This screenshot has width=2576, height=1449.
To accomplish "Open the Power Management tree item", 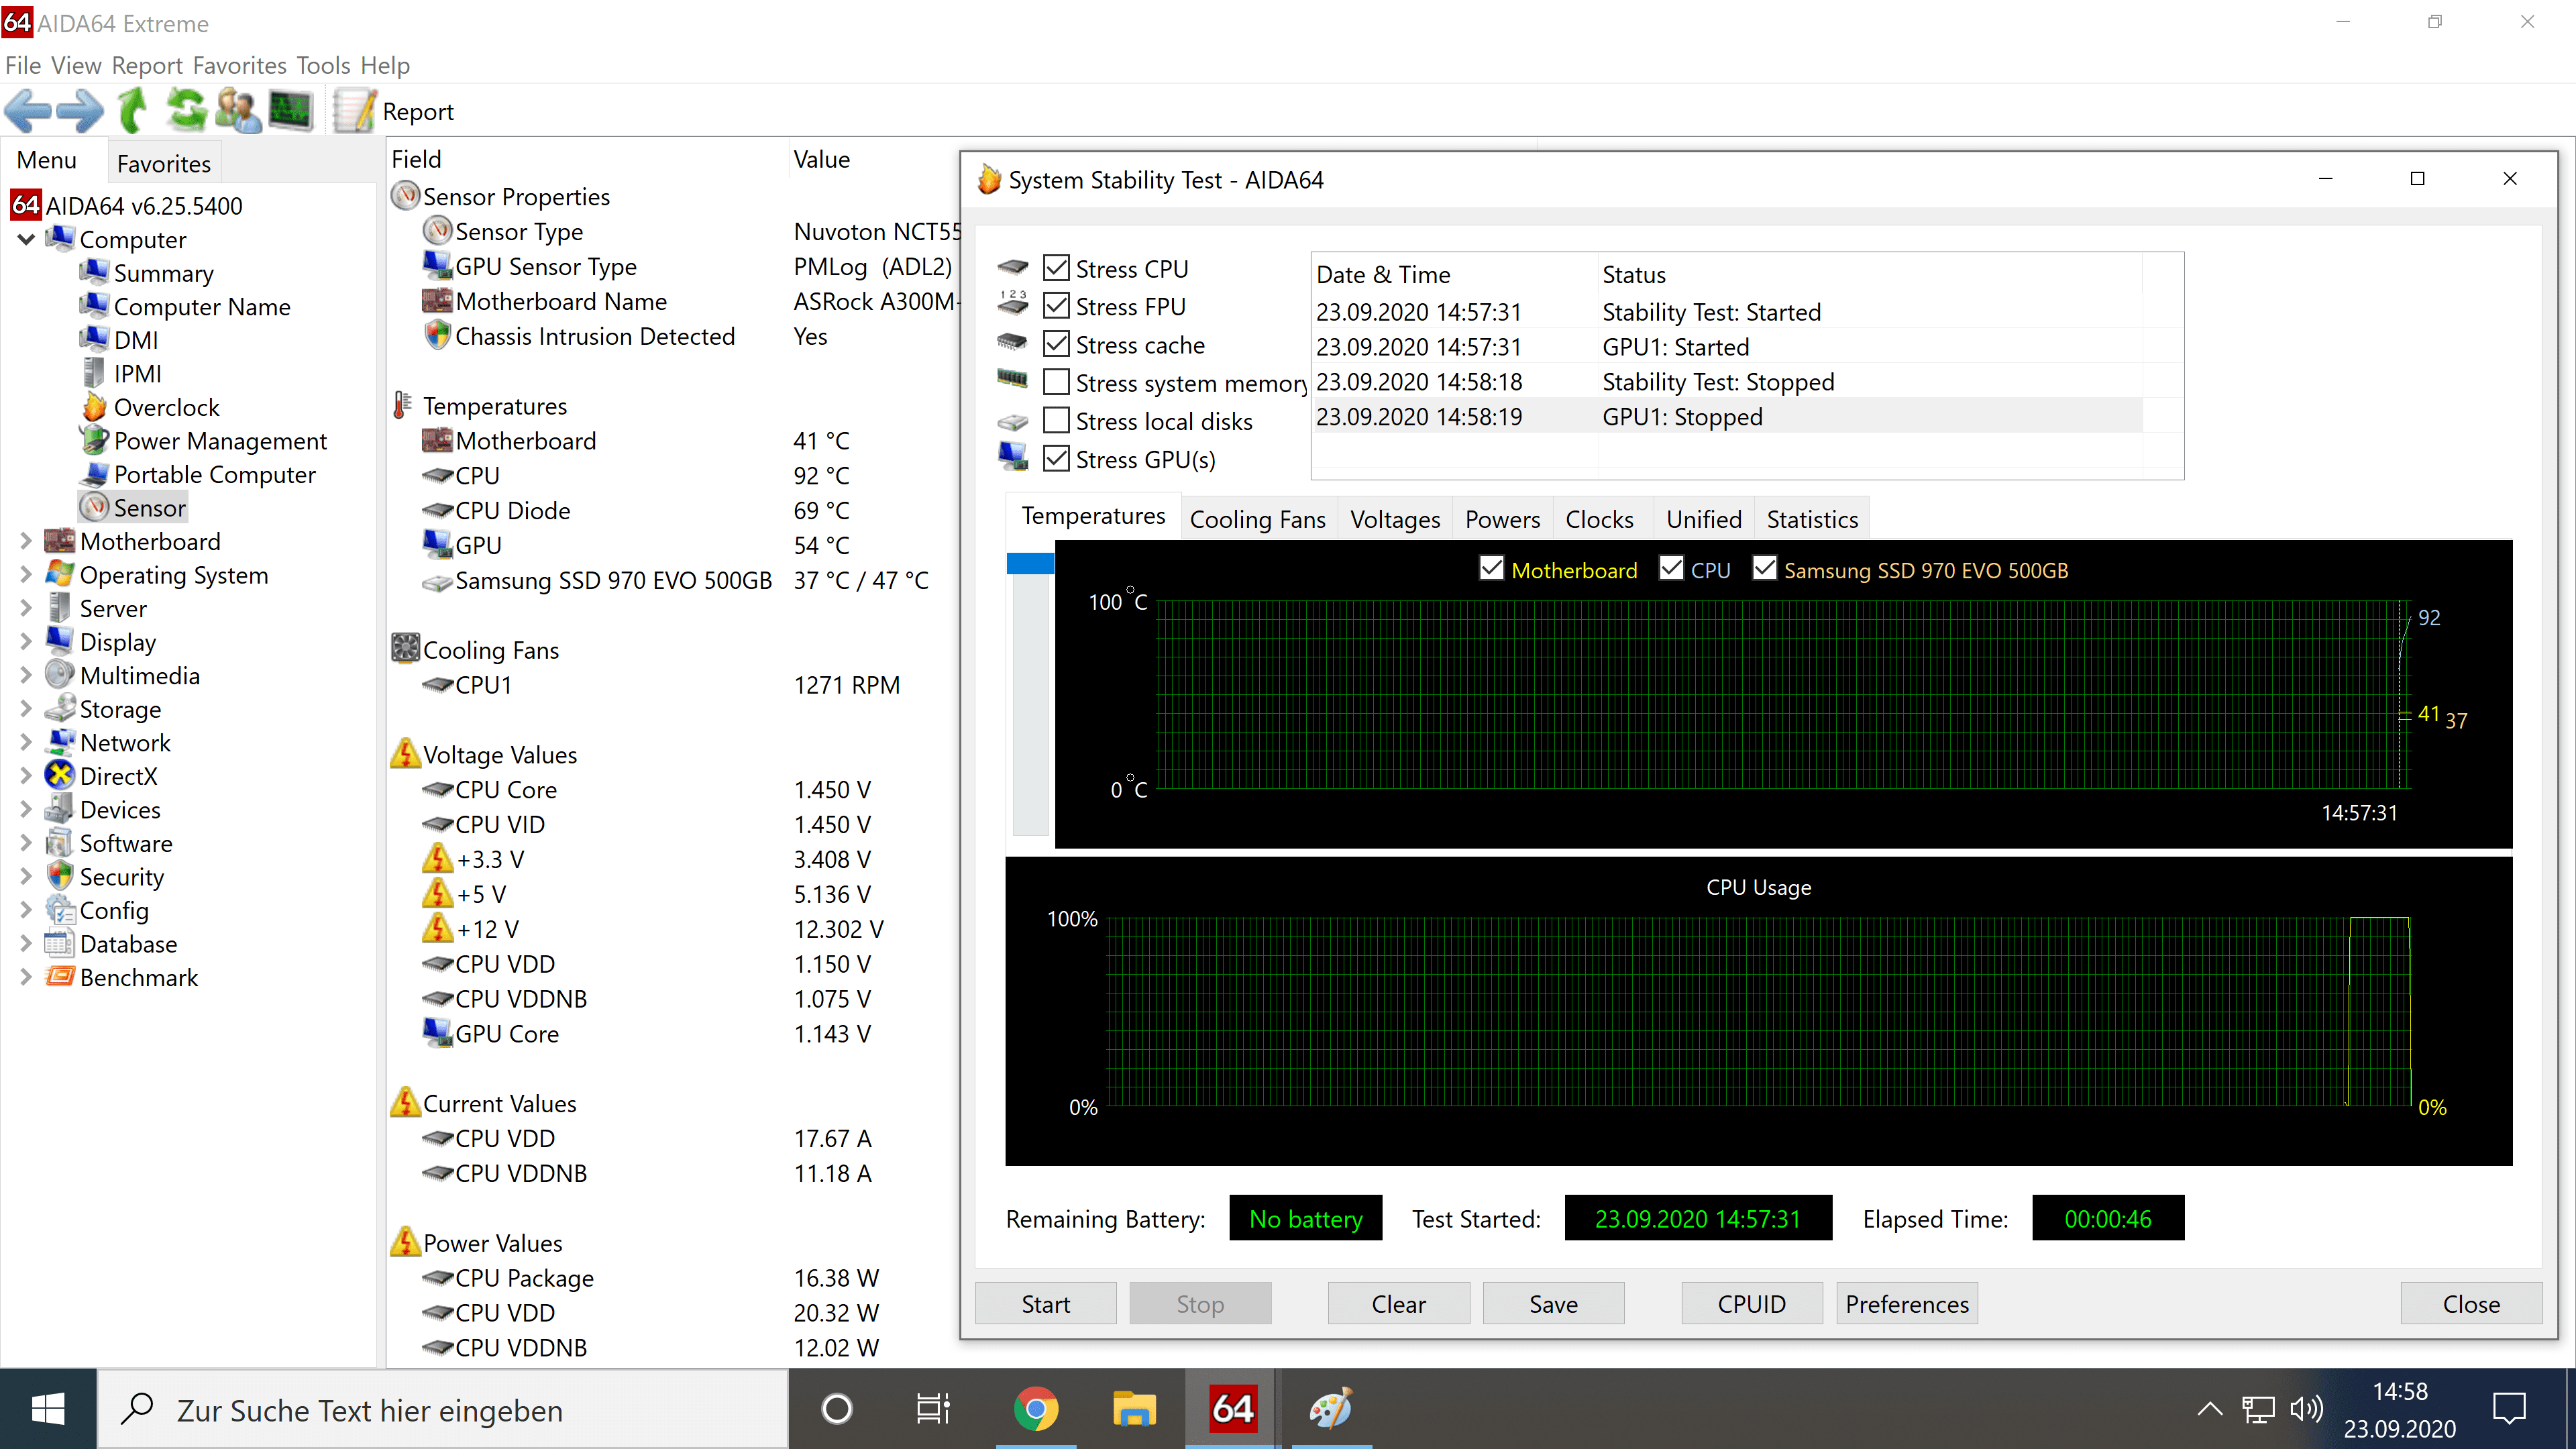I will (220, 441).
